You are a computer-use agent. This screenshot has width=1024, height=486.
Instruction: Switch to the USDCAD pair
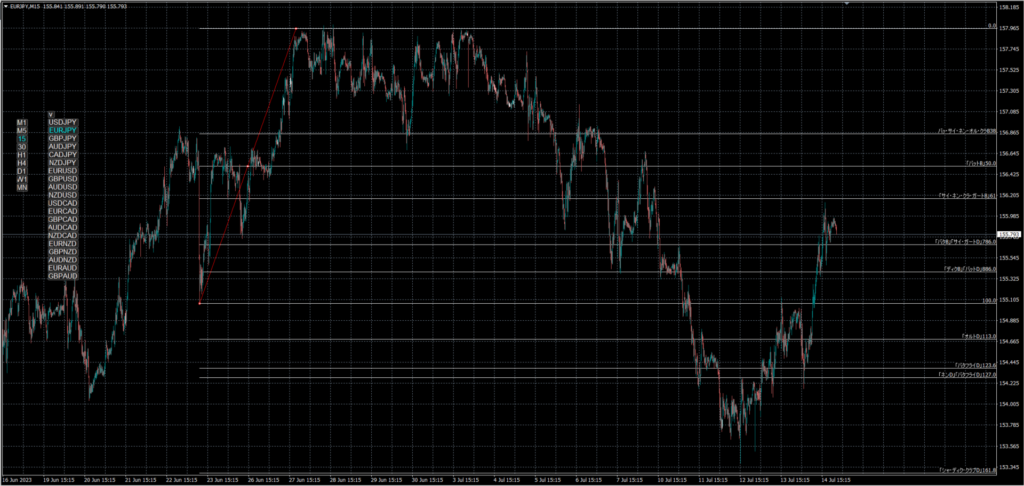[x=62, y=203]
